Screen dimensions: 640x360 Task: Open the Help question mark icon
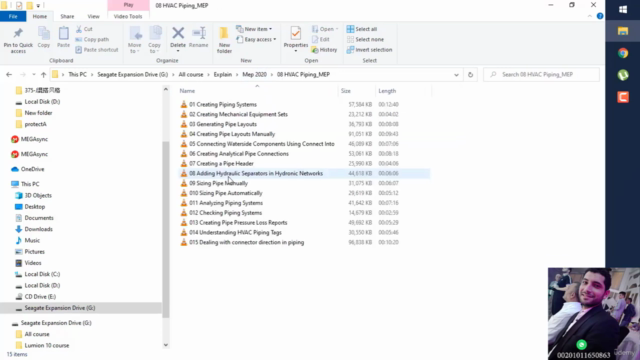[x=600, y=16]
